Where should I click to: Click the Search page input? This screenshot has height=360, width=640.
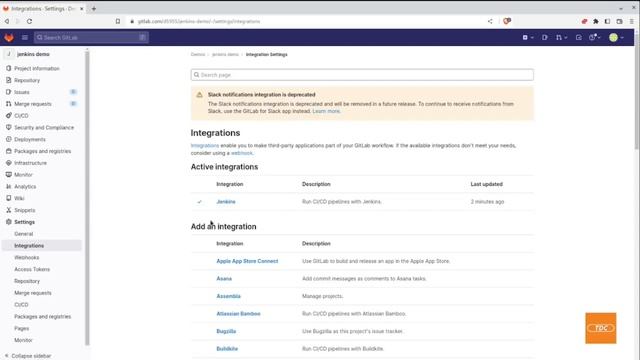pos(362,75)
